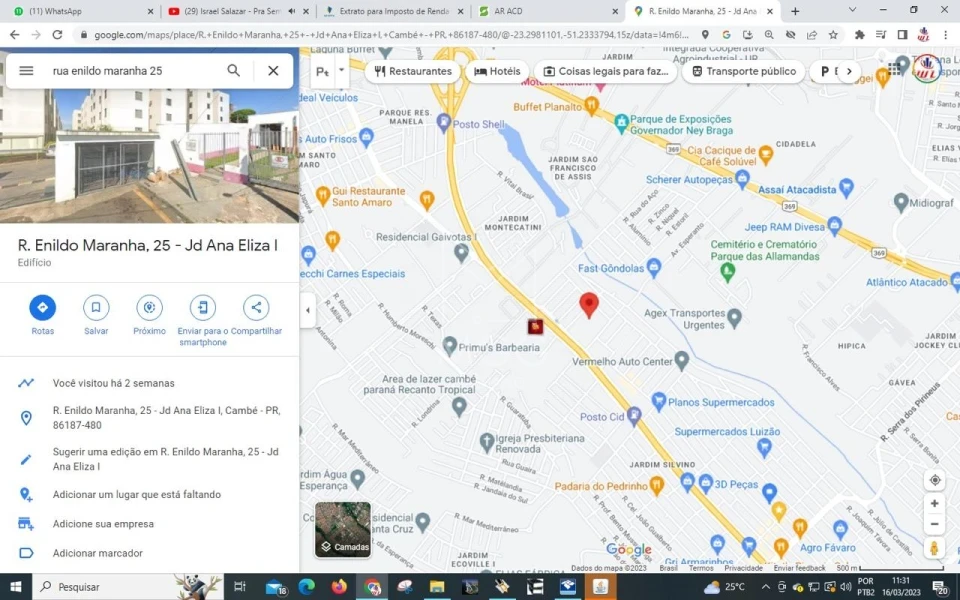Switch to the AR ACD tab
Screen dimensions: 960x600
coord(548,11)
